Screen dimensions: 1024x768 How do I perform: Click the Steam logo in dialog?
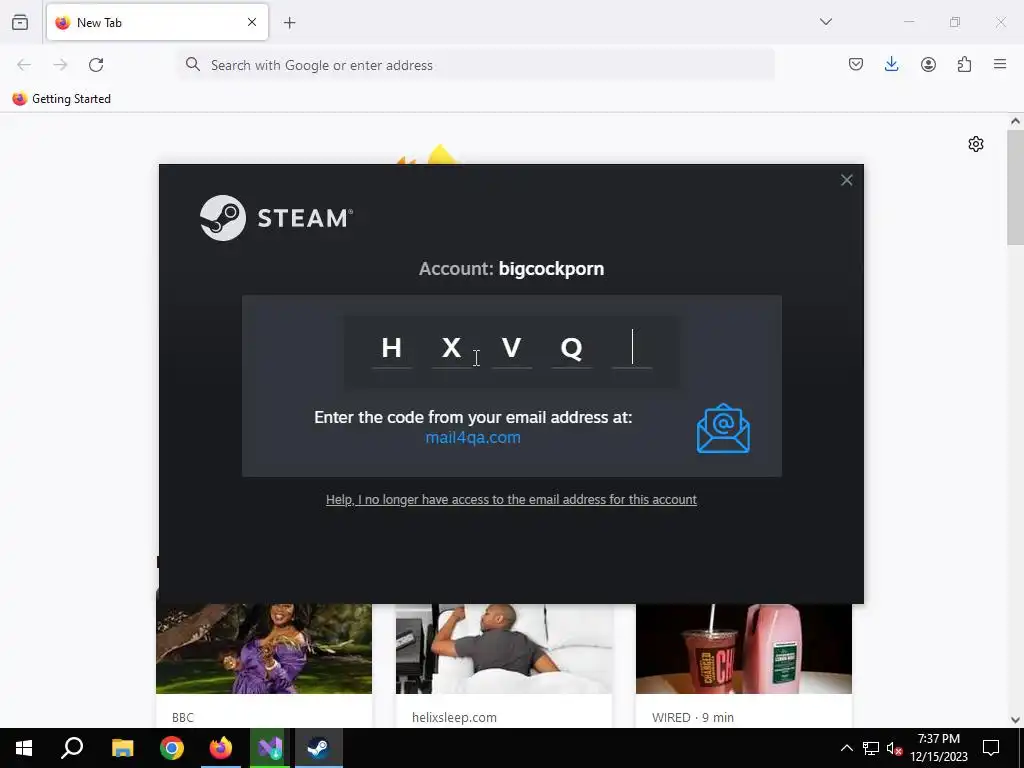click(276, 218)
